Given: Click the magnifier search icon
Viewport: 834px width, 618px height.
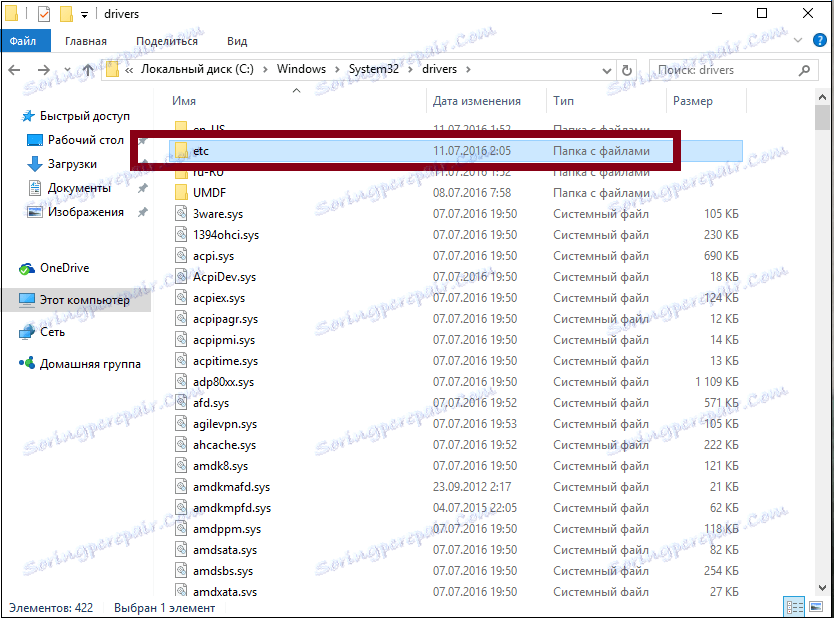Looking at the screenshot, I should pos(805,70).
